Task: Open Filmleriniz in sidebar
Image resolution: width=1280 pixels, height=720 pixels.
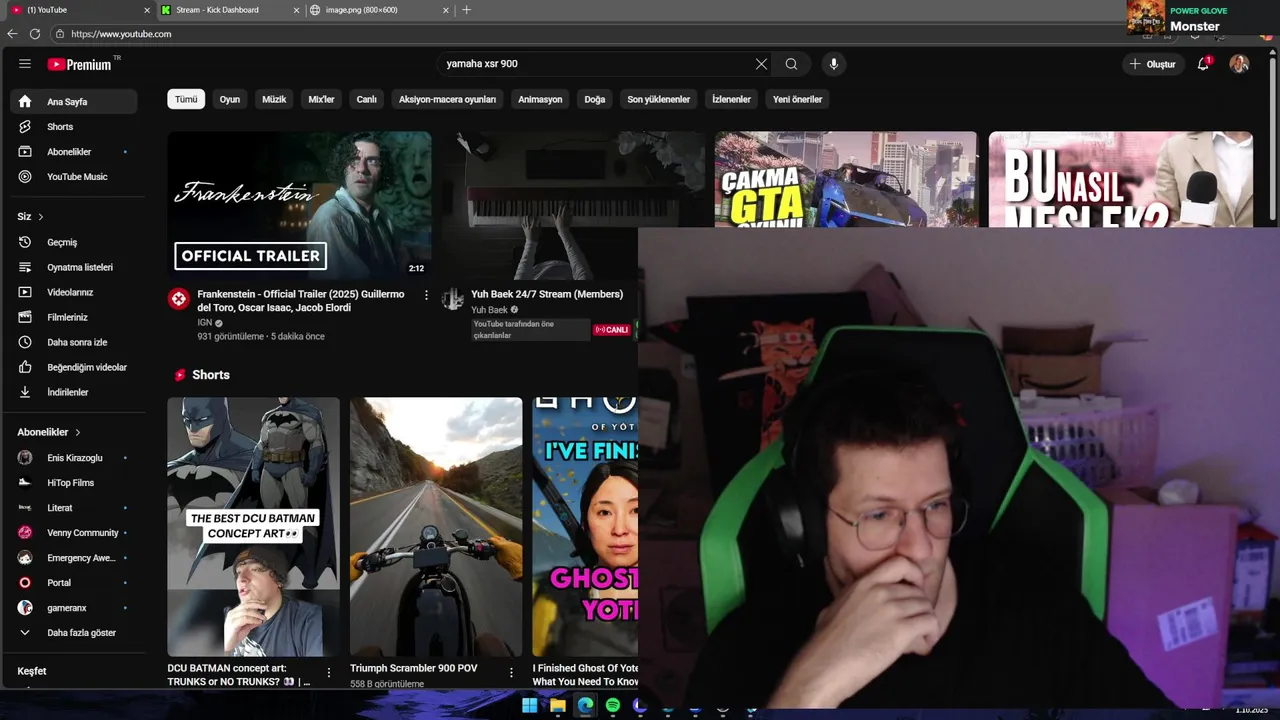Action: pos(74,317)
